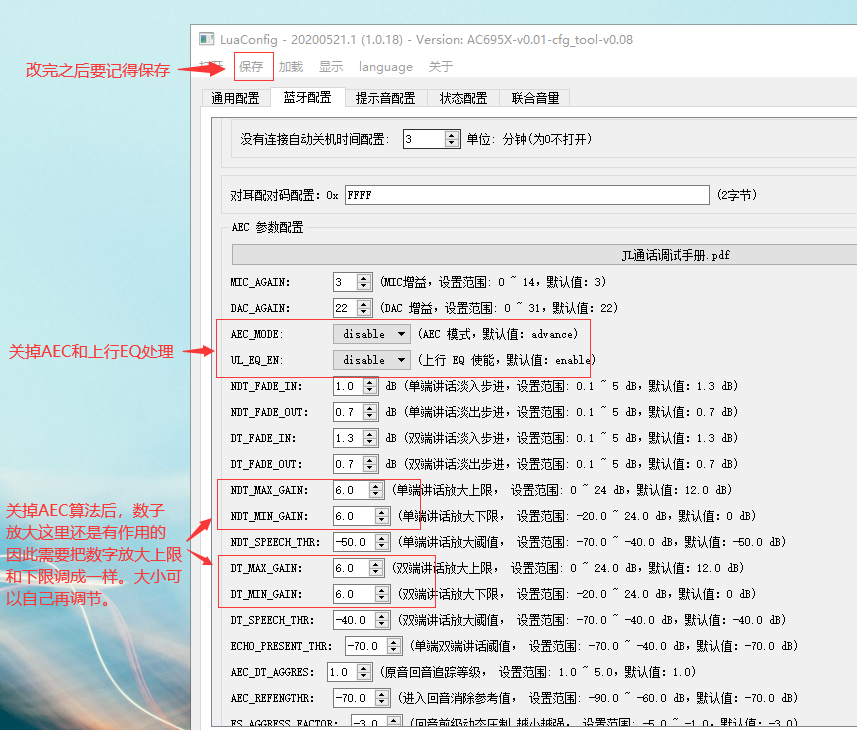Go to the 联合音量 tab
This screenshot has height=730, width=857.
tap(535, 98)
